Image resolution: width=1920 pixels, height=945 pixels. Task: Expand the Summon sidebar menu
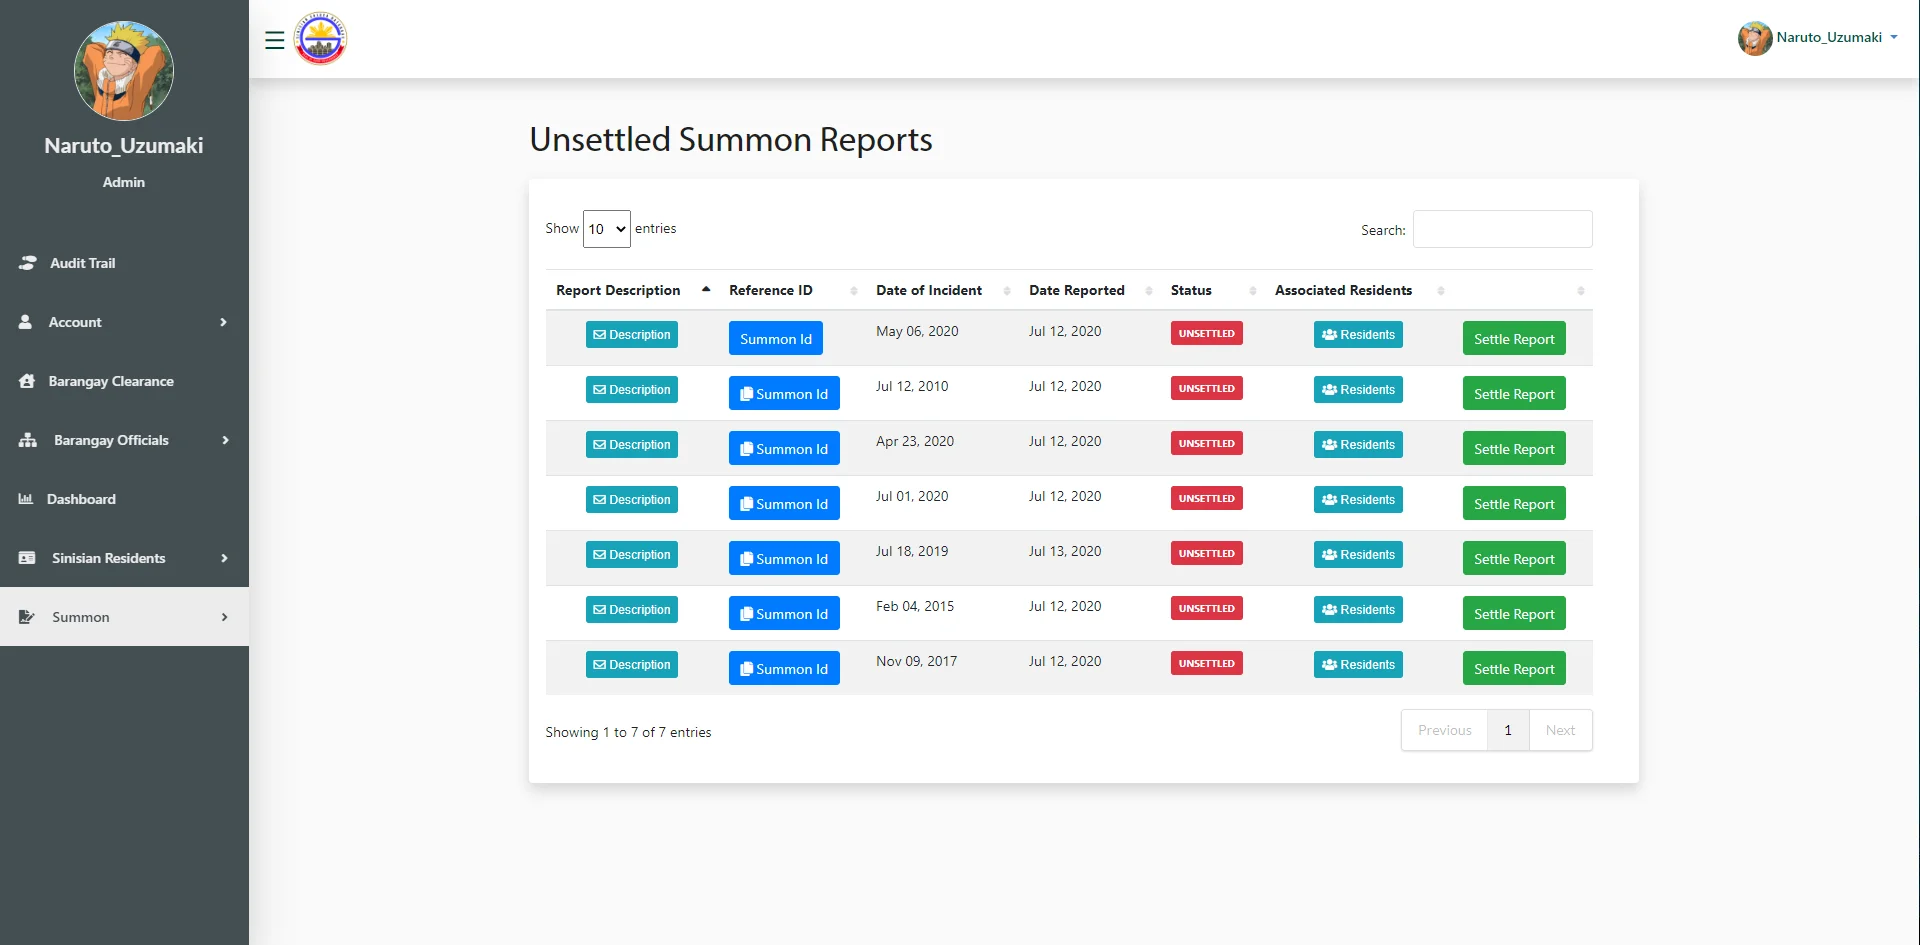(x=124, y=617)
